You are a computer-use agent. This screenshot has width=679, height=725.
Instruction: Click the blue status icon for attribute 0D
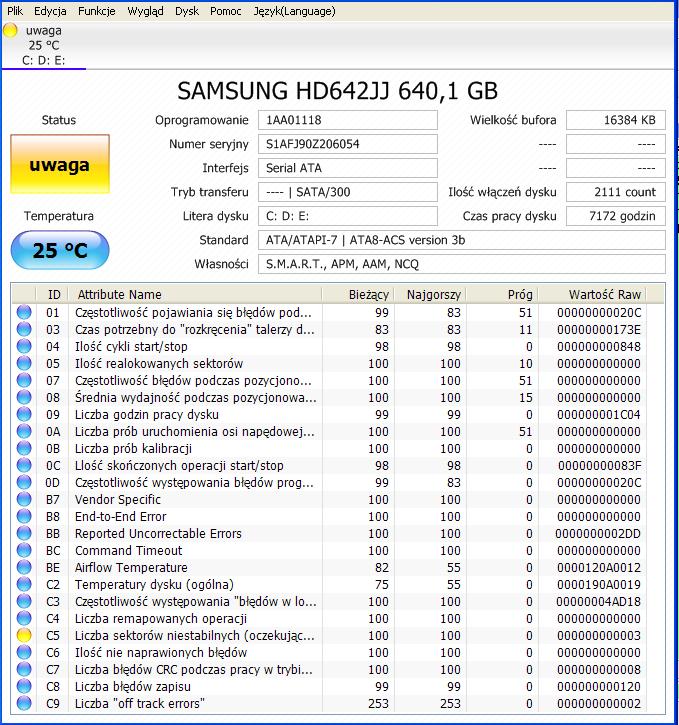tap(24, 482)
